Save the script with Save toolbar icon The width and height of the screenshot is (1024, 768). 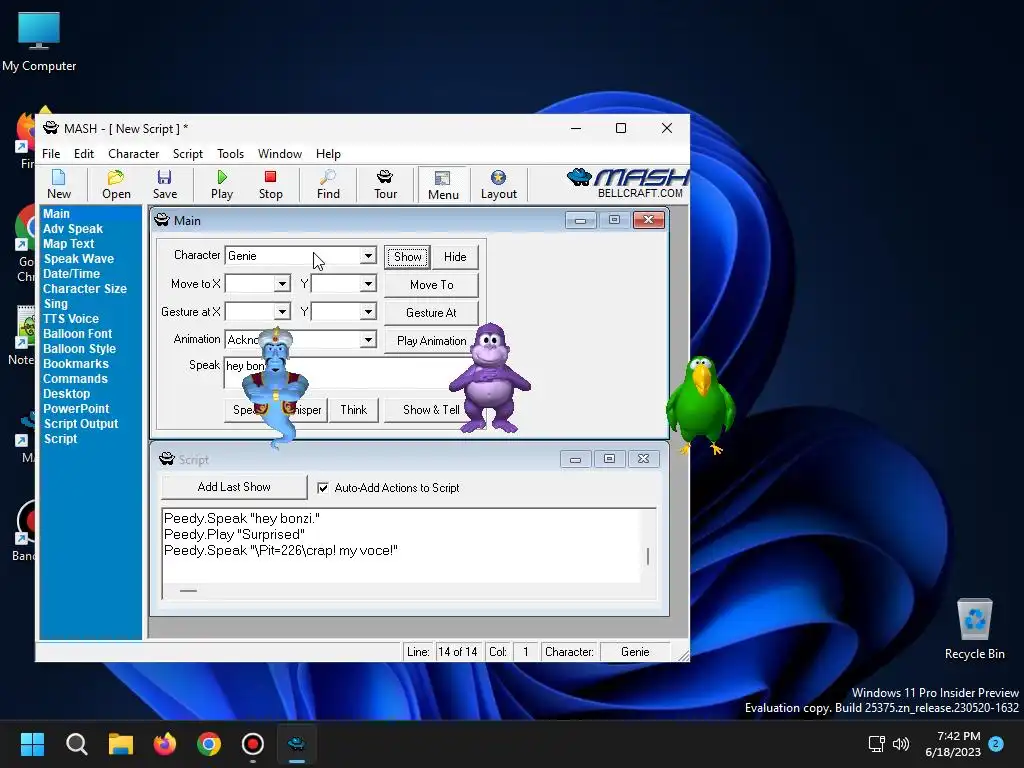(165, 184)
